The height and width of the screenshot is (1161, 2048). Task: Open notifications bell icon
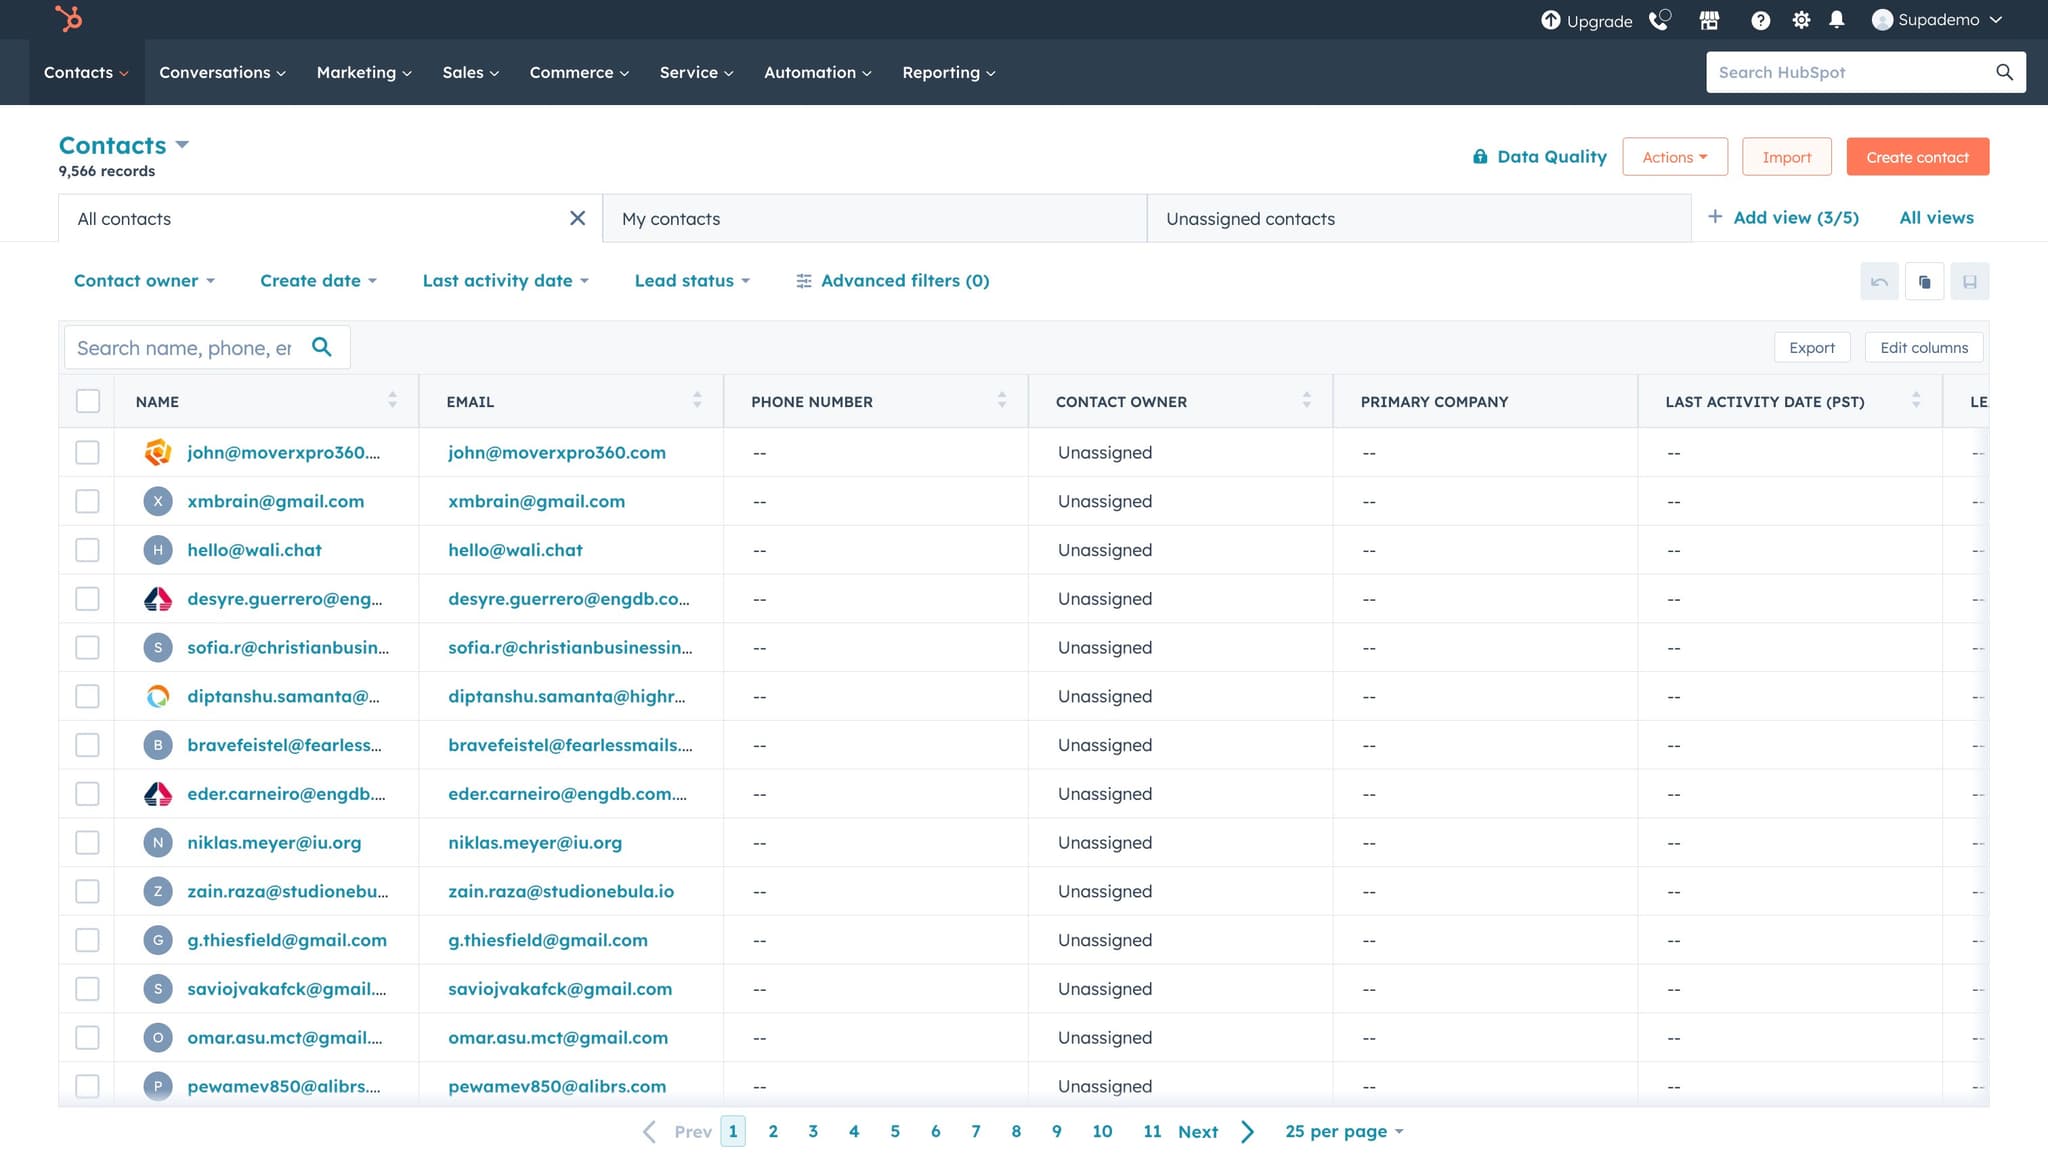coord(1837,20)
